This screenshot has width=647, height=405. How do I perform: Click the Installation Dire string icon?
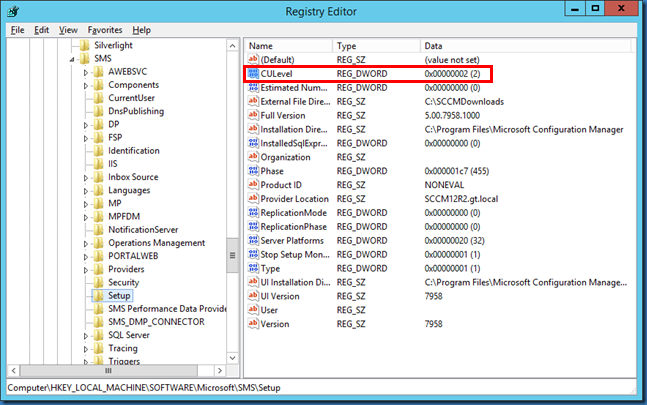coord(253,129)
